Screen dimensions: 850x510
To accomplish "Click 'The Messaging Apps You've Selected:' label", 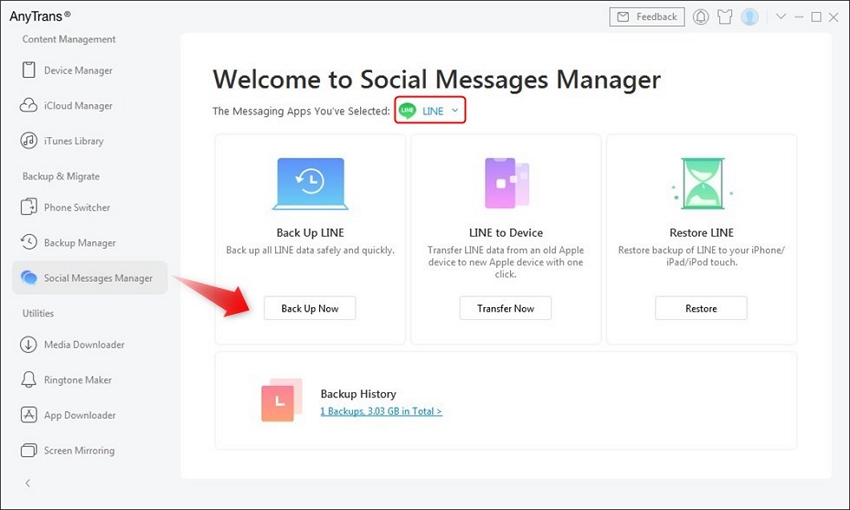I will pyautogui.click(x=301, y=111).
